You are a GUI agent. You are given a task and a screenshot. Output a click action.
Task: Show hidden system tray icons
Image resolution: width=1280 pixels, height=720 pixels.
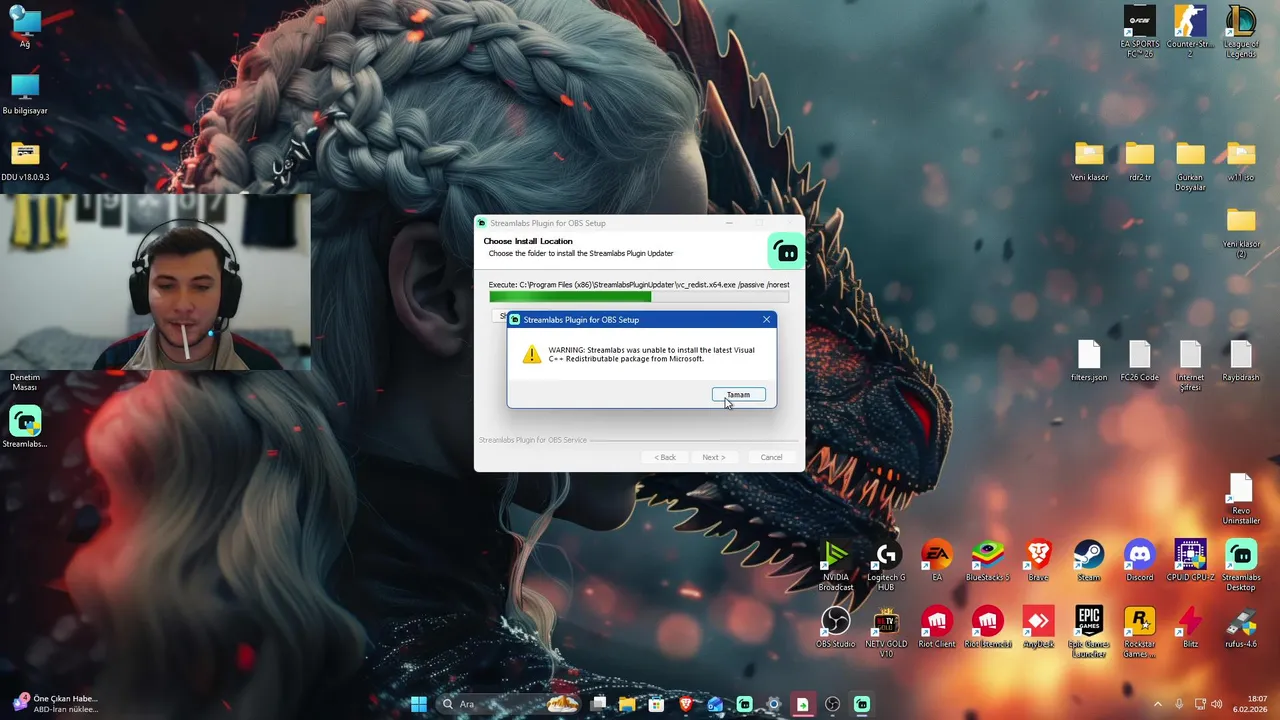pos(1158,704)
